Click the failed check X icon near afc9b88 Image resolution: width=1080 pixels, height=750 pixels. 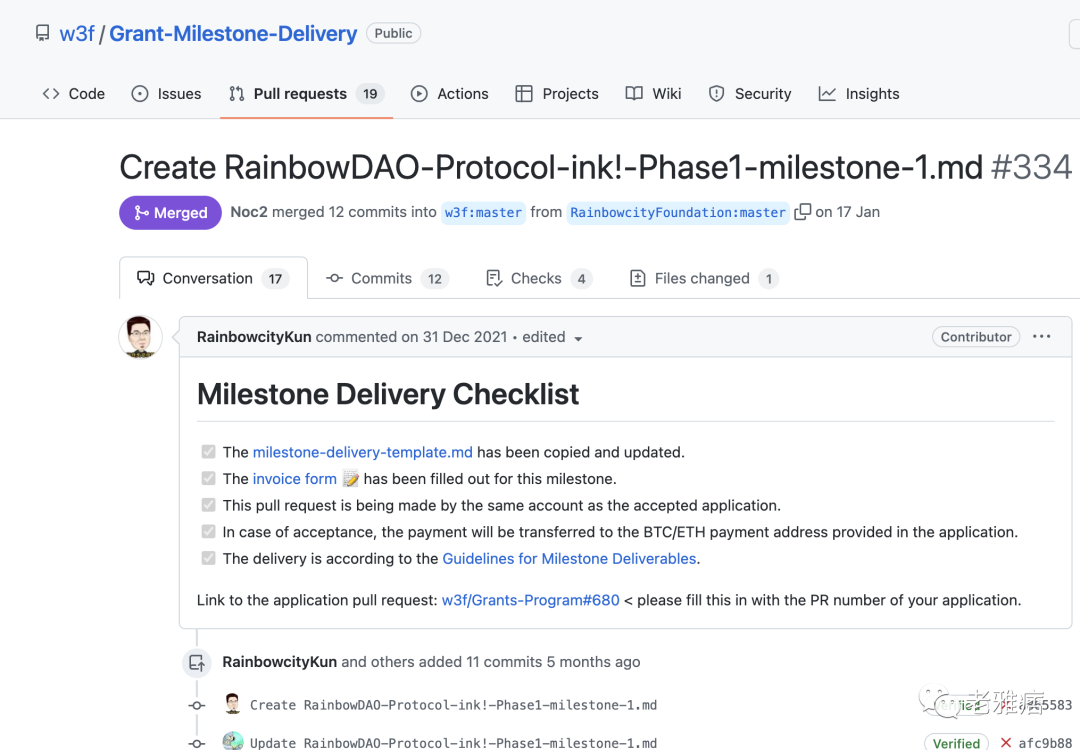pyautogui.click(x=1006, y=742)
